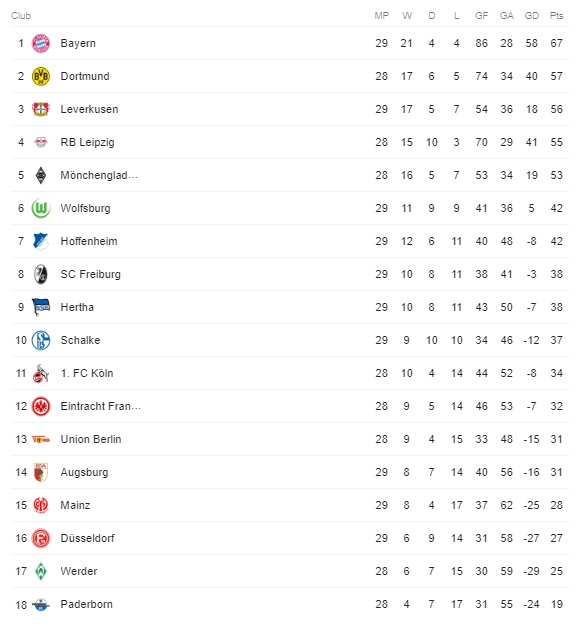Click the Düsseldorf red circular crest
The height and width of the screenshot is (632, 576).
pos(41,538)
